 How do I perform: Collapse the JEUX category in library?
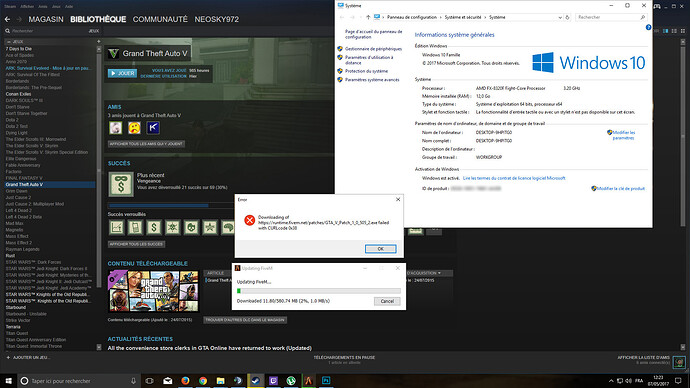pyautogui.click(x=8, y=41)
